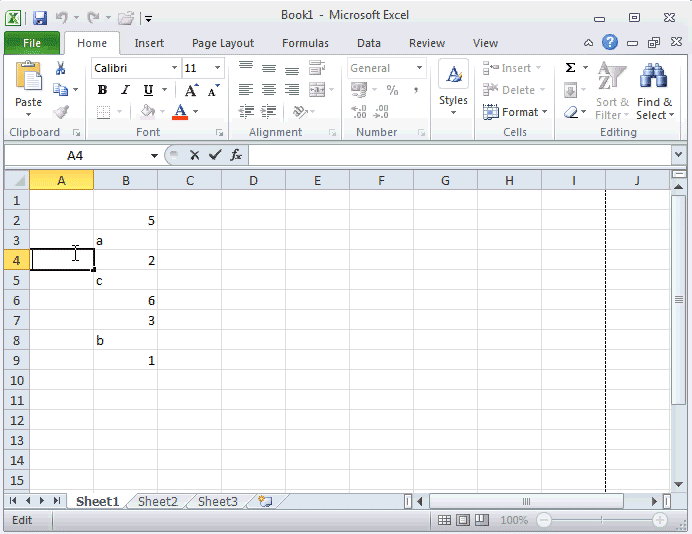Screen dimensions: 692x534
Task: Open the green File button
Action: click(x=31, y=43)
